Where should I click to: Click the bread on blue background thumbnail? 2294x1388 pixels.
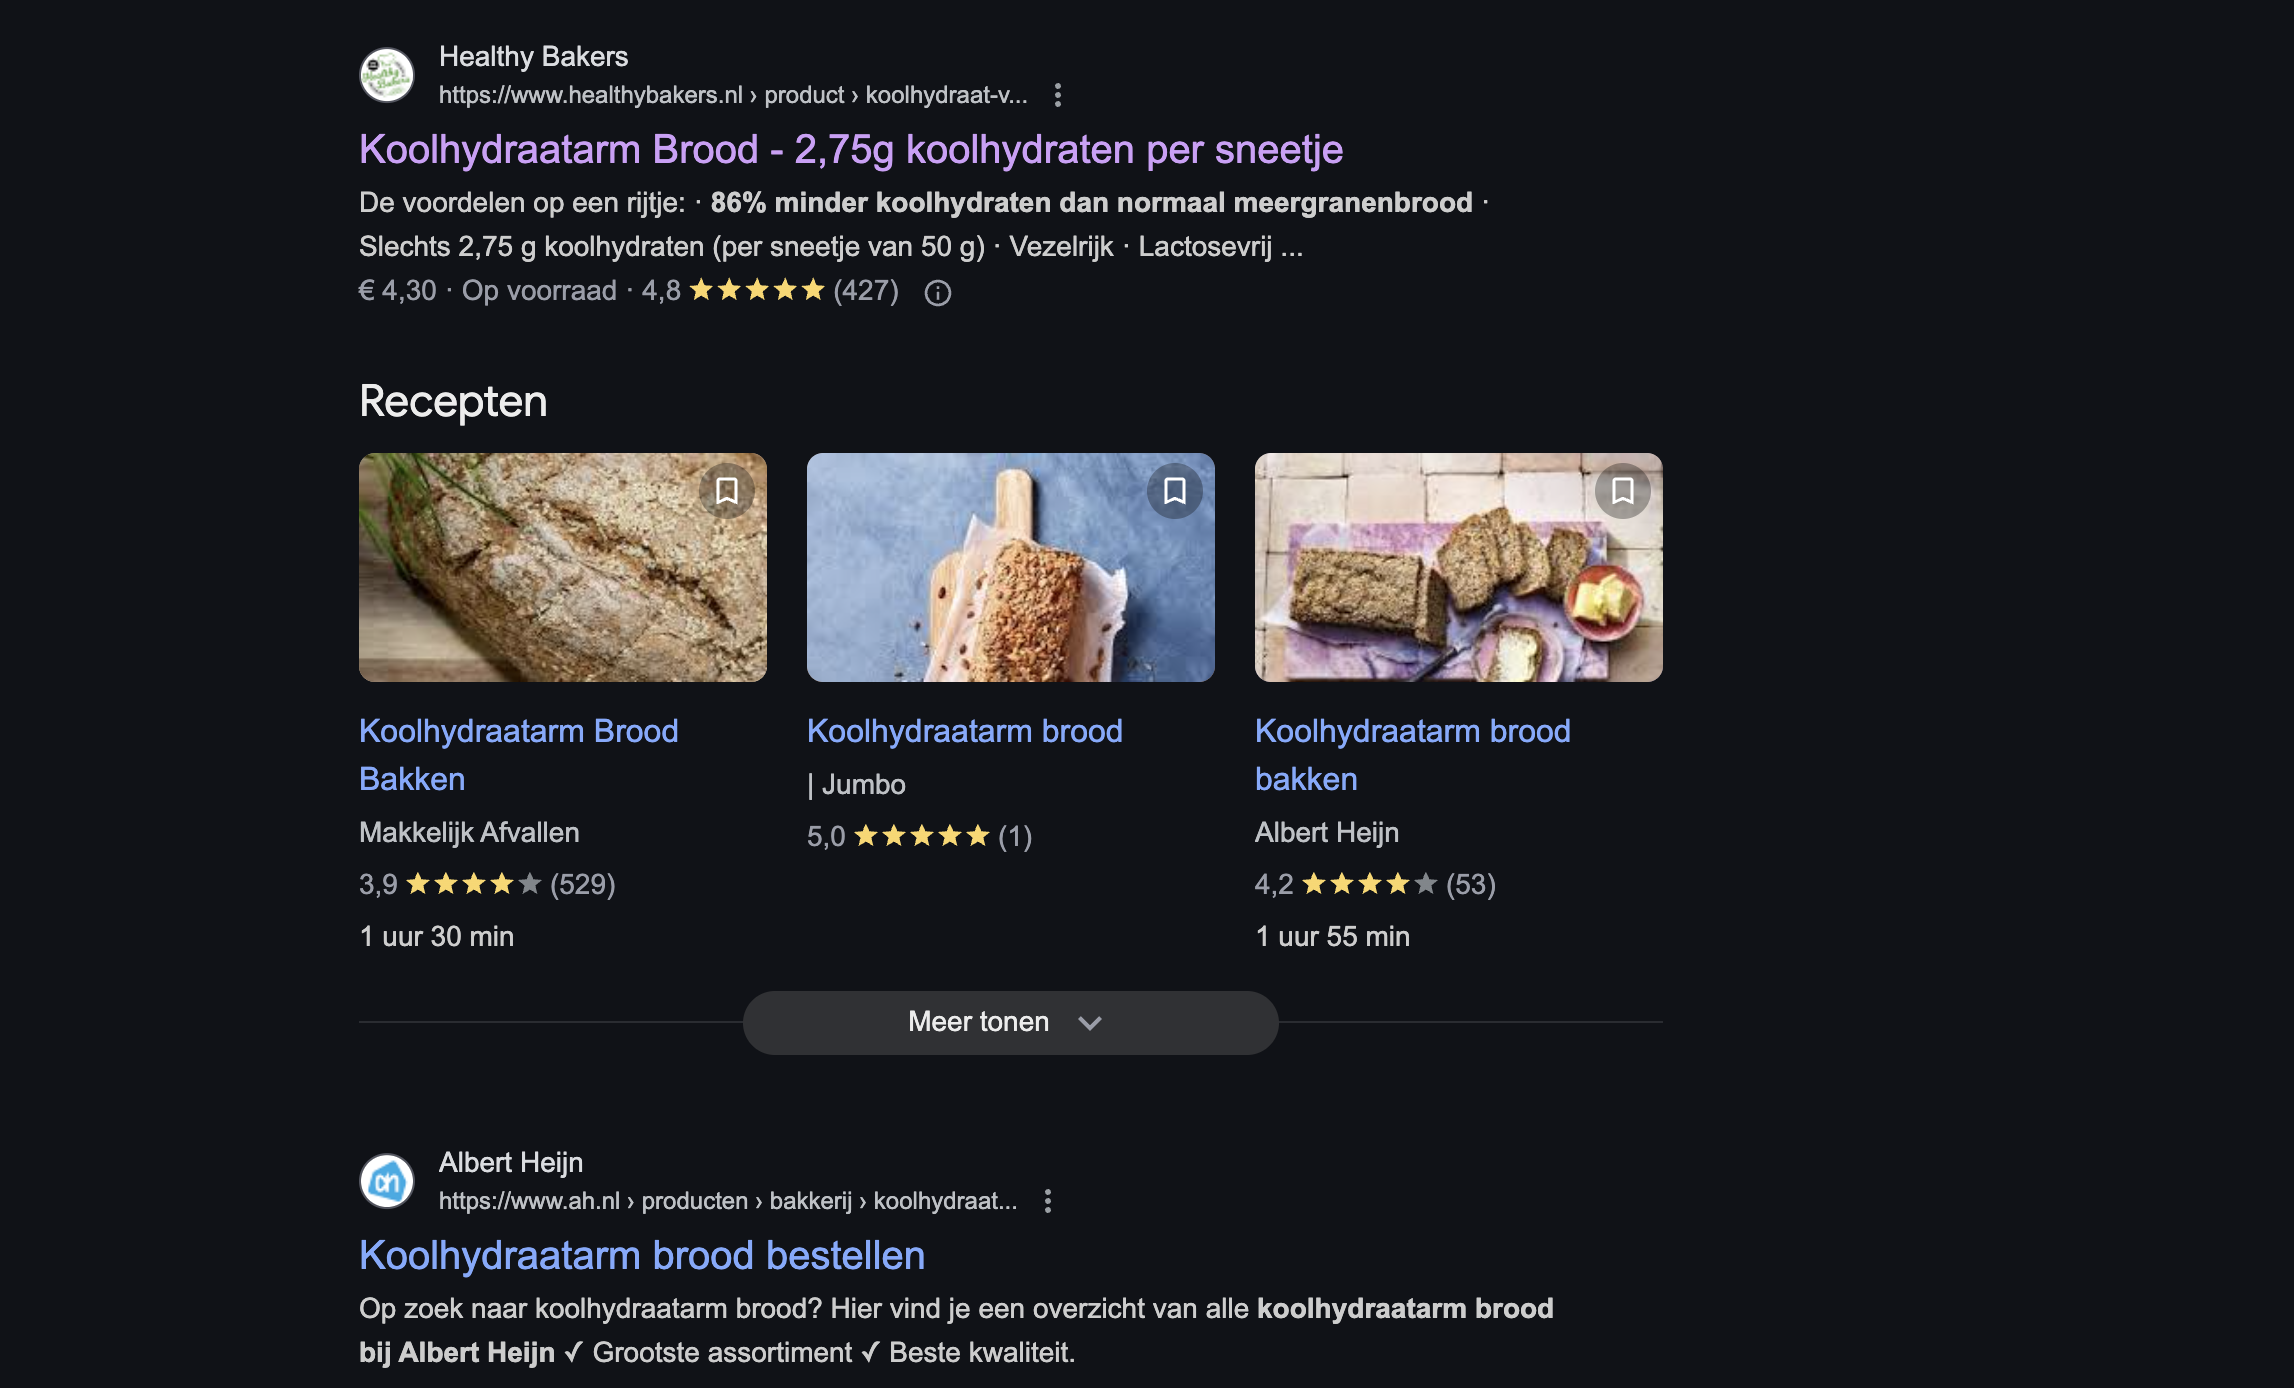coord(990,580)
